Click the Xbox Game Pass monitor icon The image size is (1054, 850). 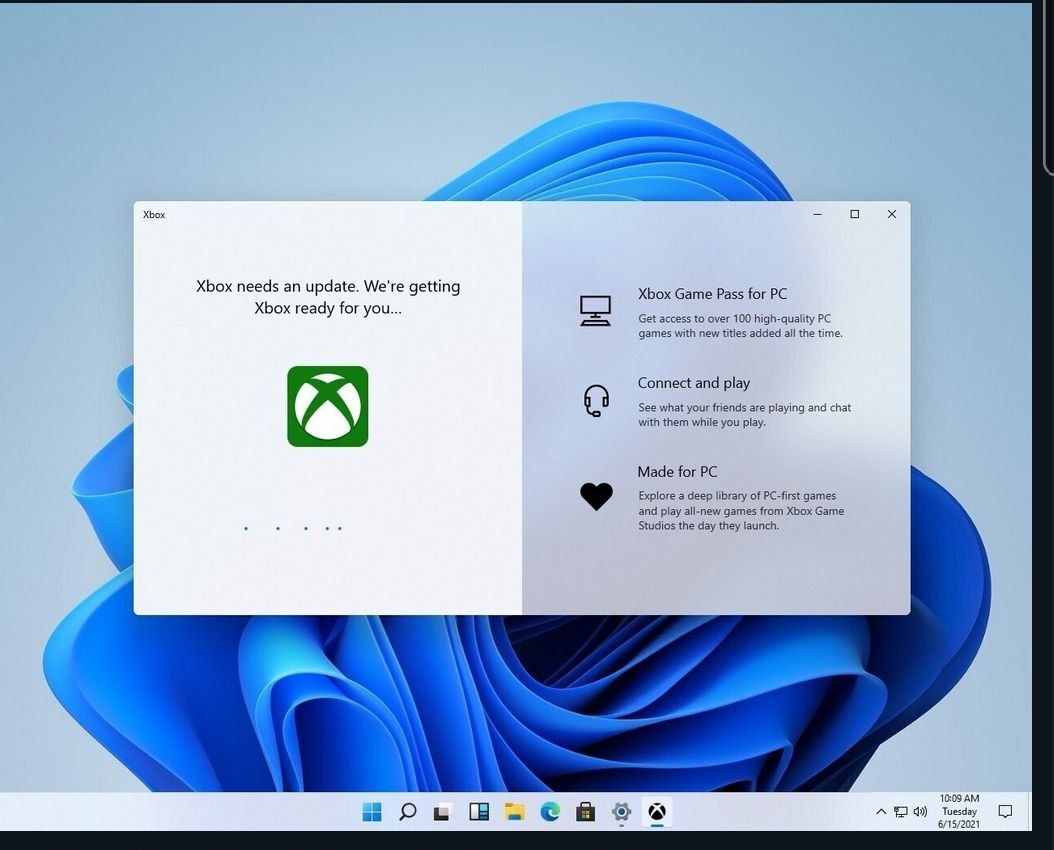[x=596, y=311]
